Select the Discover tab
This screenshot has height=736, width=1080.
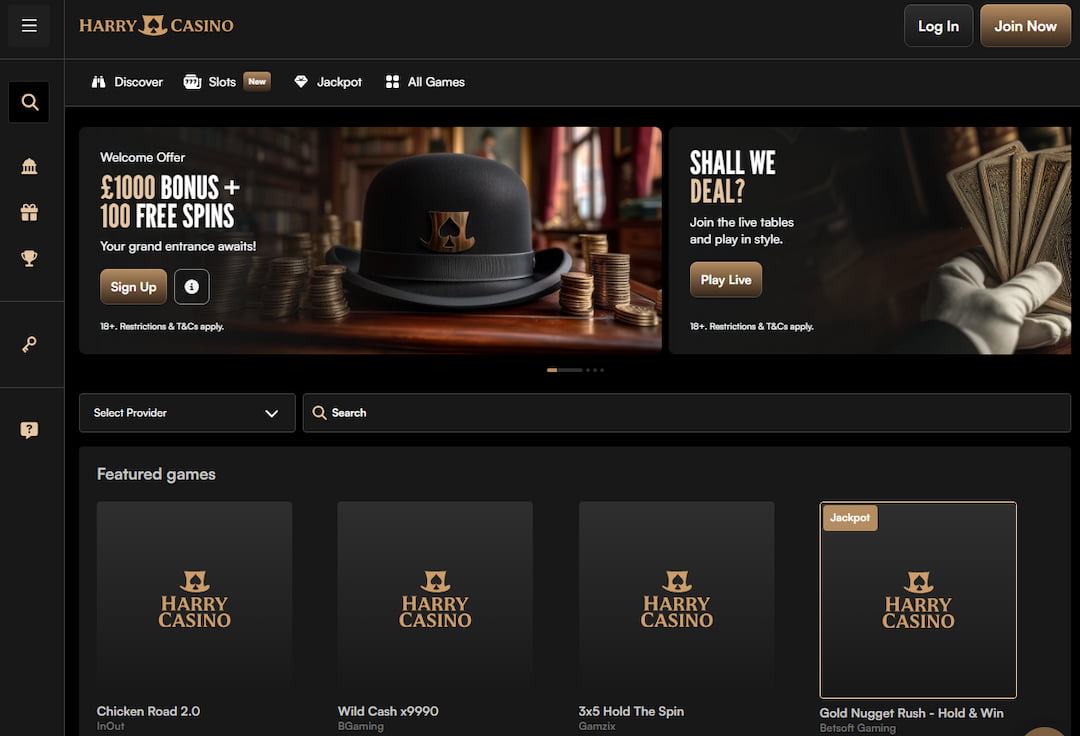[x=127, y=82]
